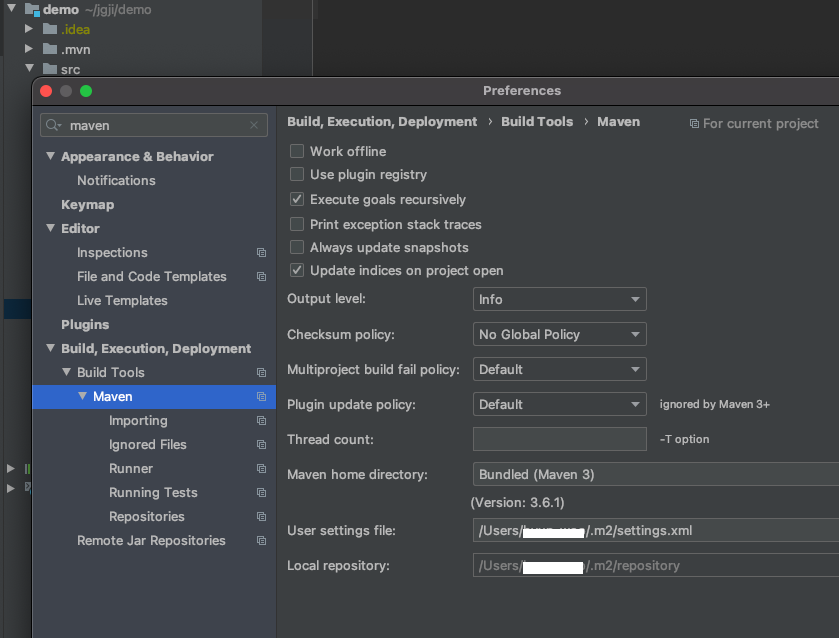Click the .idea folder icon in project tree
The width and height of the screenshot is (839, 638).
[50, 29]
